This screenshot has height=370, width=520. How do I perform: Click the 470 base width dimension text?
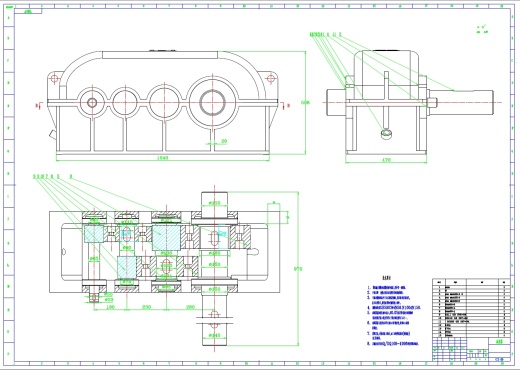(x=386, y=160)
